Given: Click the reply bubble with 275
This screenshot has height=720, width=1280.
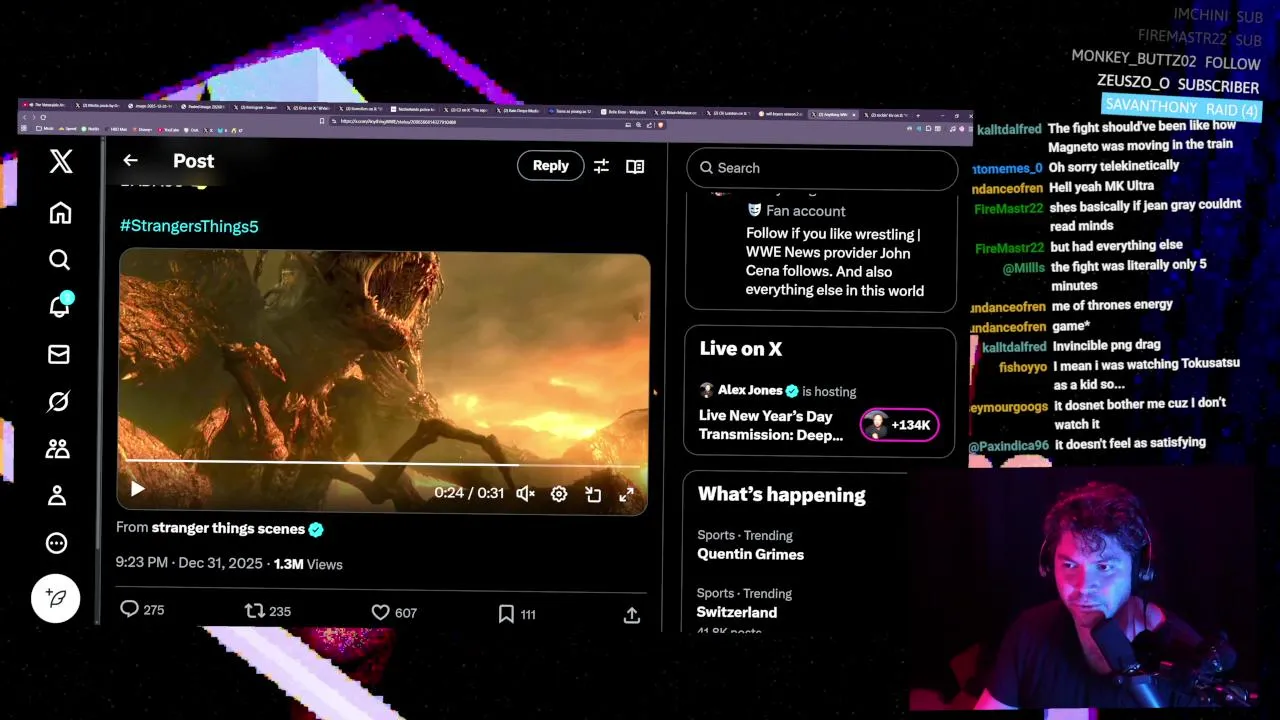Looking at the screenshot, I should coord(141,610).
